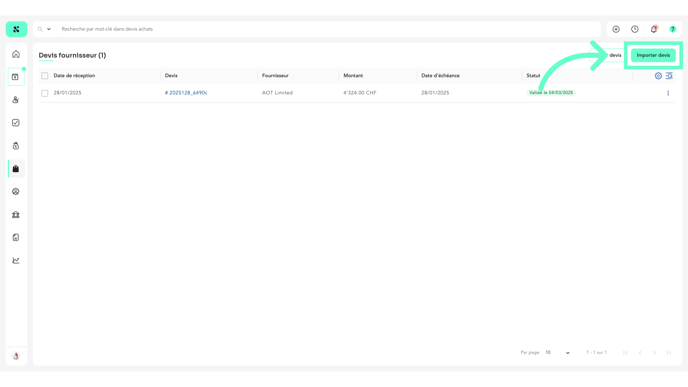Screen dimensions: 688x387
Task: Sort by Date de réception column header
Action: [74, 75]
